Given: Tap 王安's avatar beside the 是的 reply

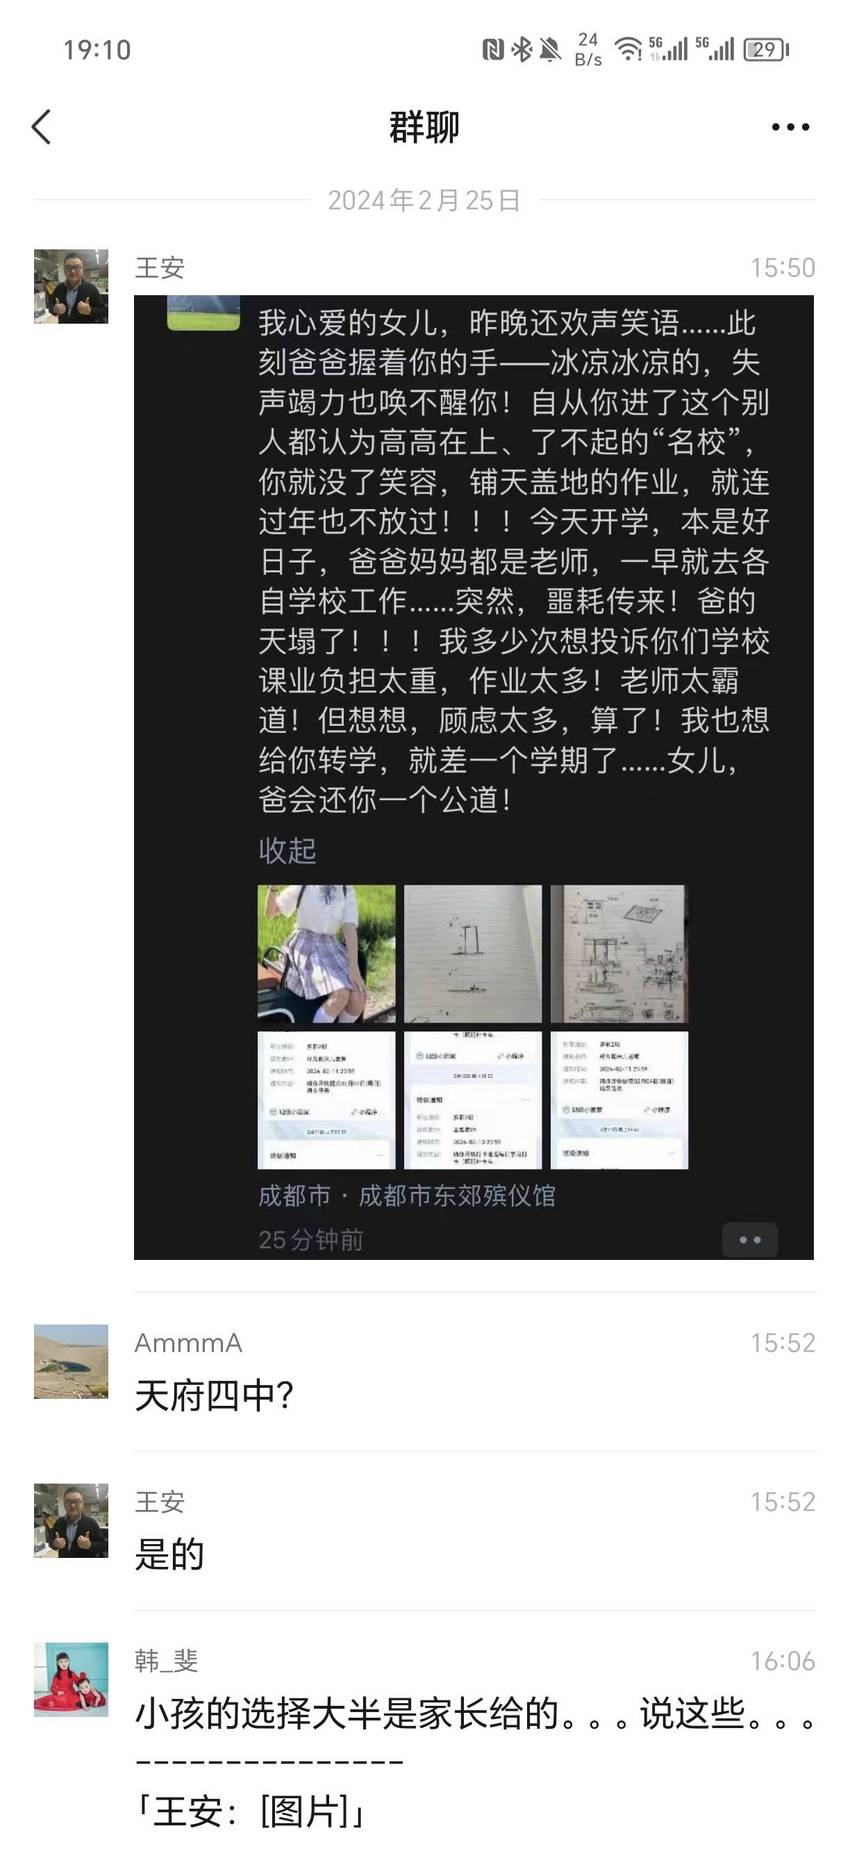Looking at the screenshot, I should (71, 1520).
